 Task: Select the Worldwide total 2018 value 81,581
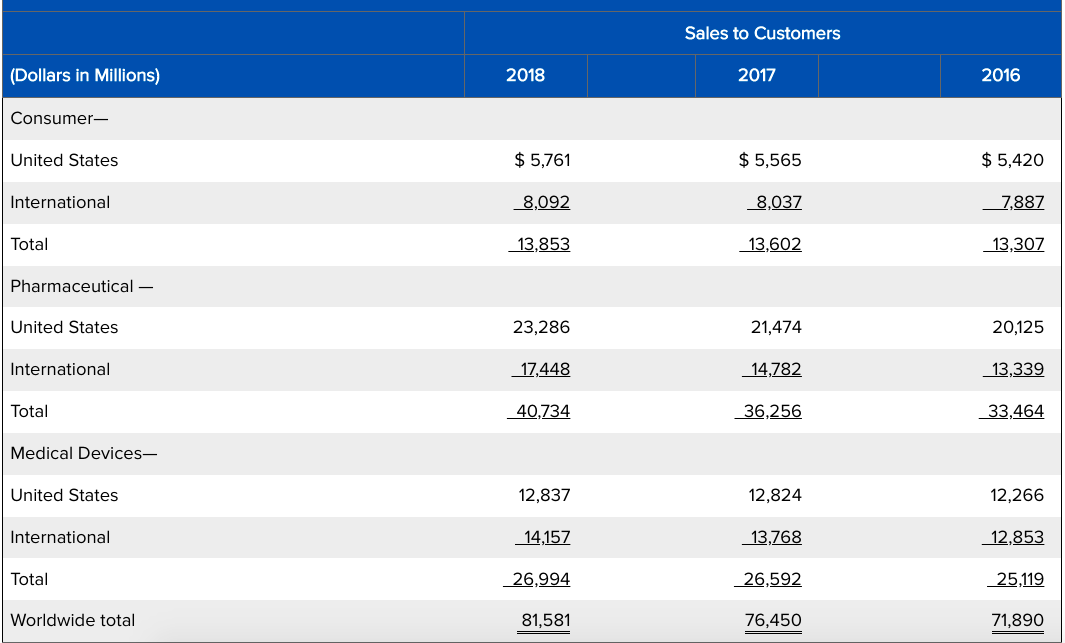pos(543,620)
